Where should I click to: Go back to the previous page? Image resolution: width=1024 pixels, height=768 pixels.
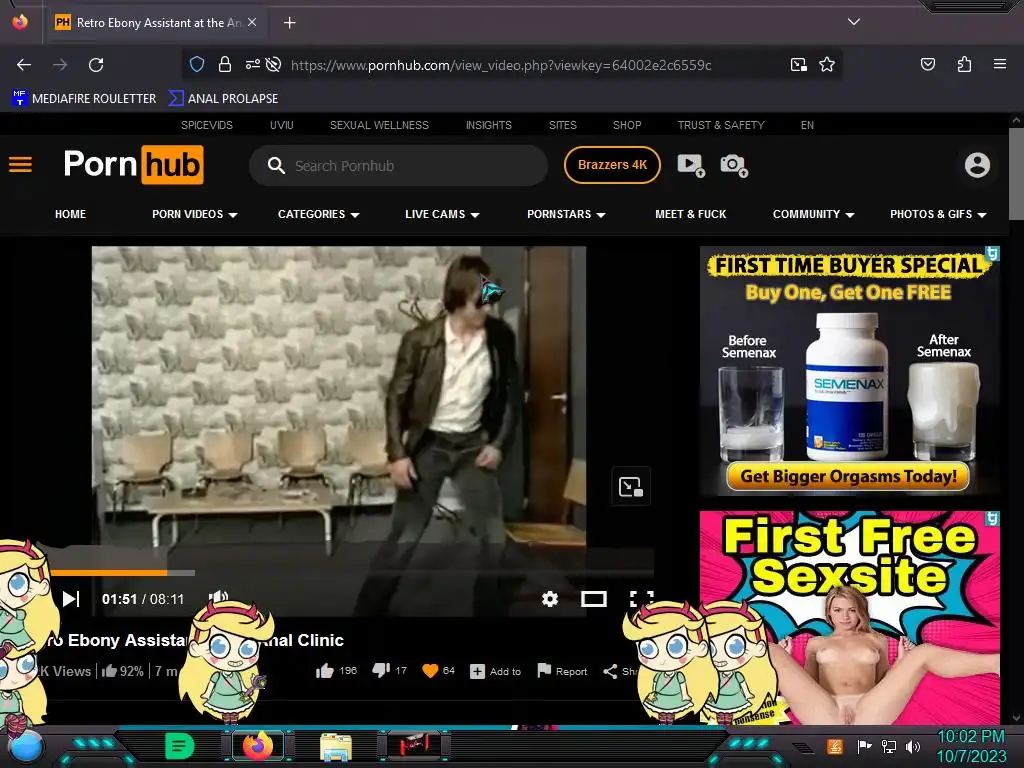(x=24, y=65)
